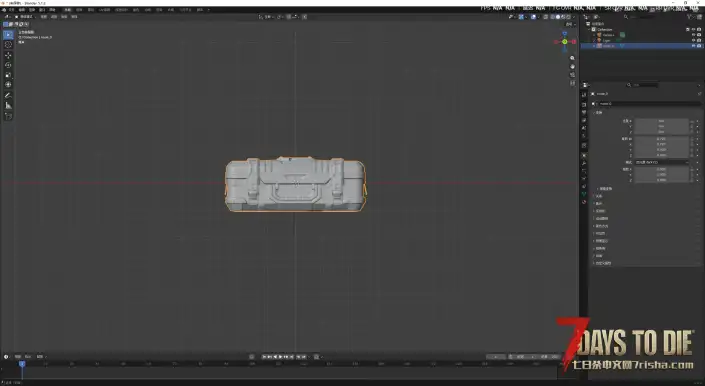Collapse the Collection tree in outliner

pos(589,29)
